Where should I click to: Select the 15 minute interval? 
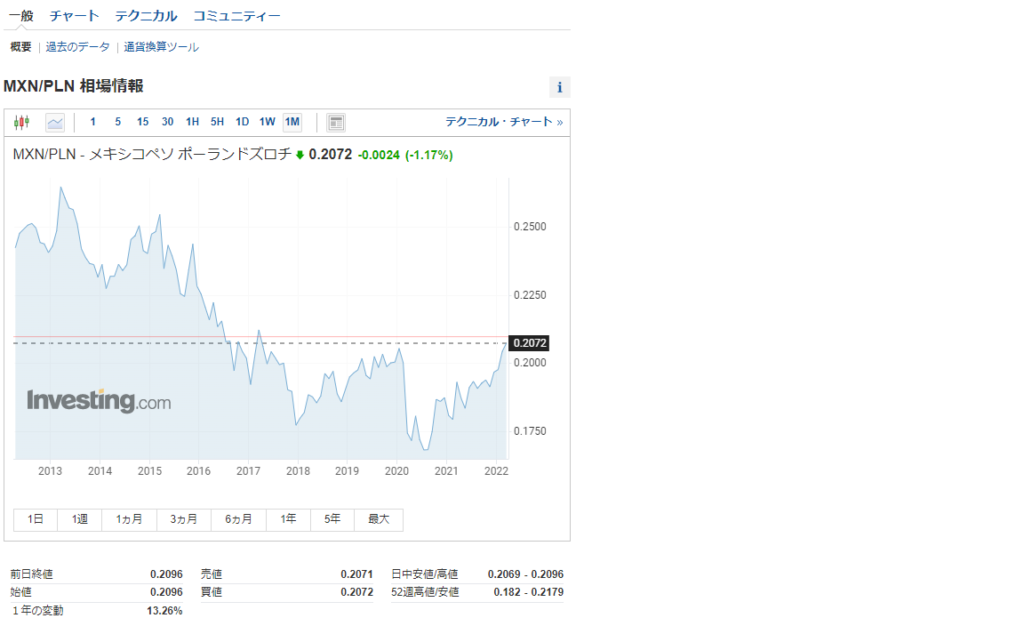[x=143, y=122]
